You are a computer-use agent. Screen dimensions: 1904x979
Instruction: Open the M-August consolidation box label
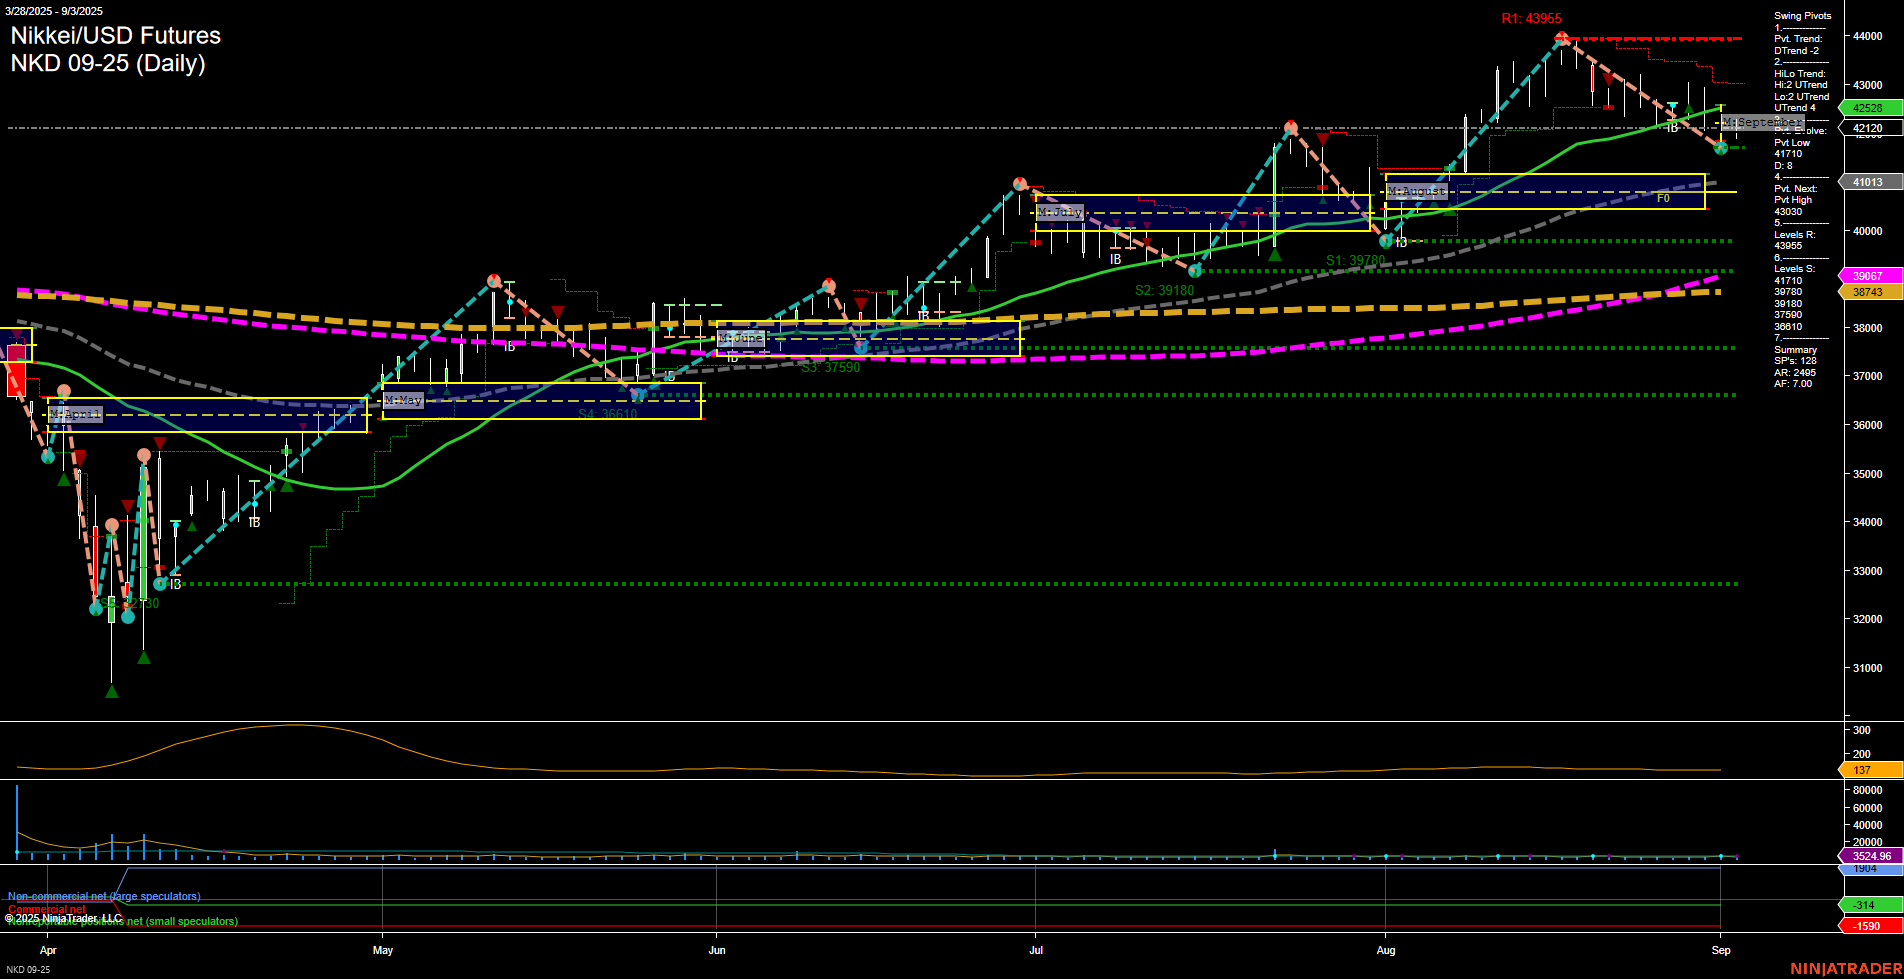[x=1416, y=190]
